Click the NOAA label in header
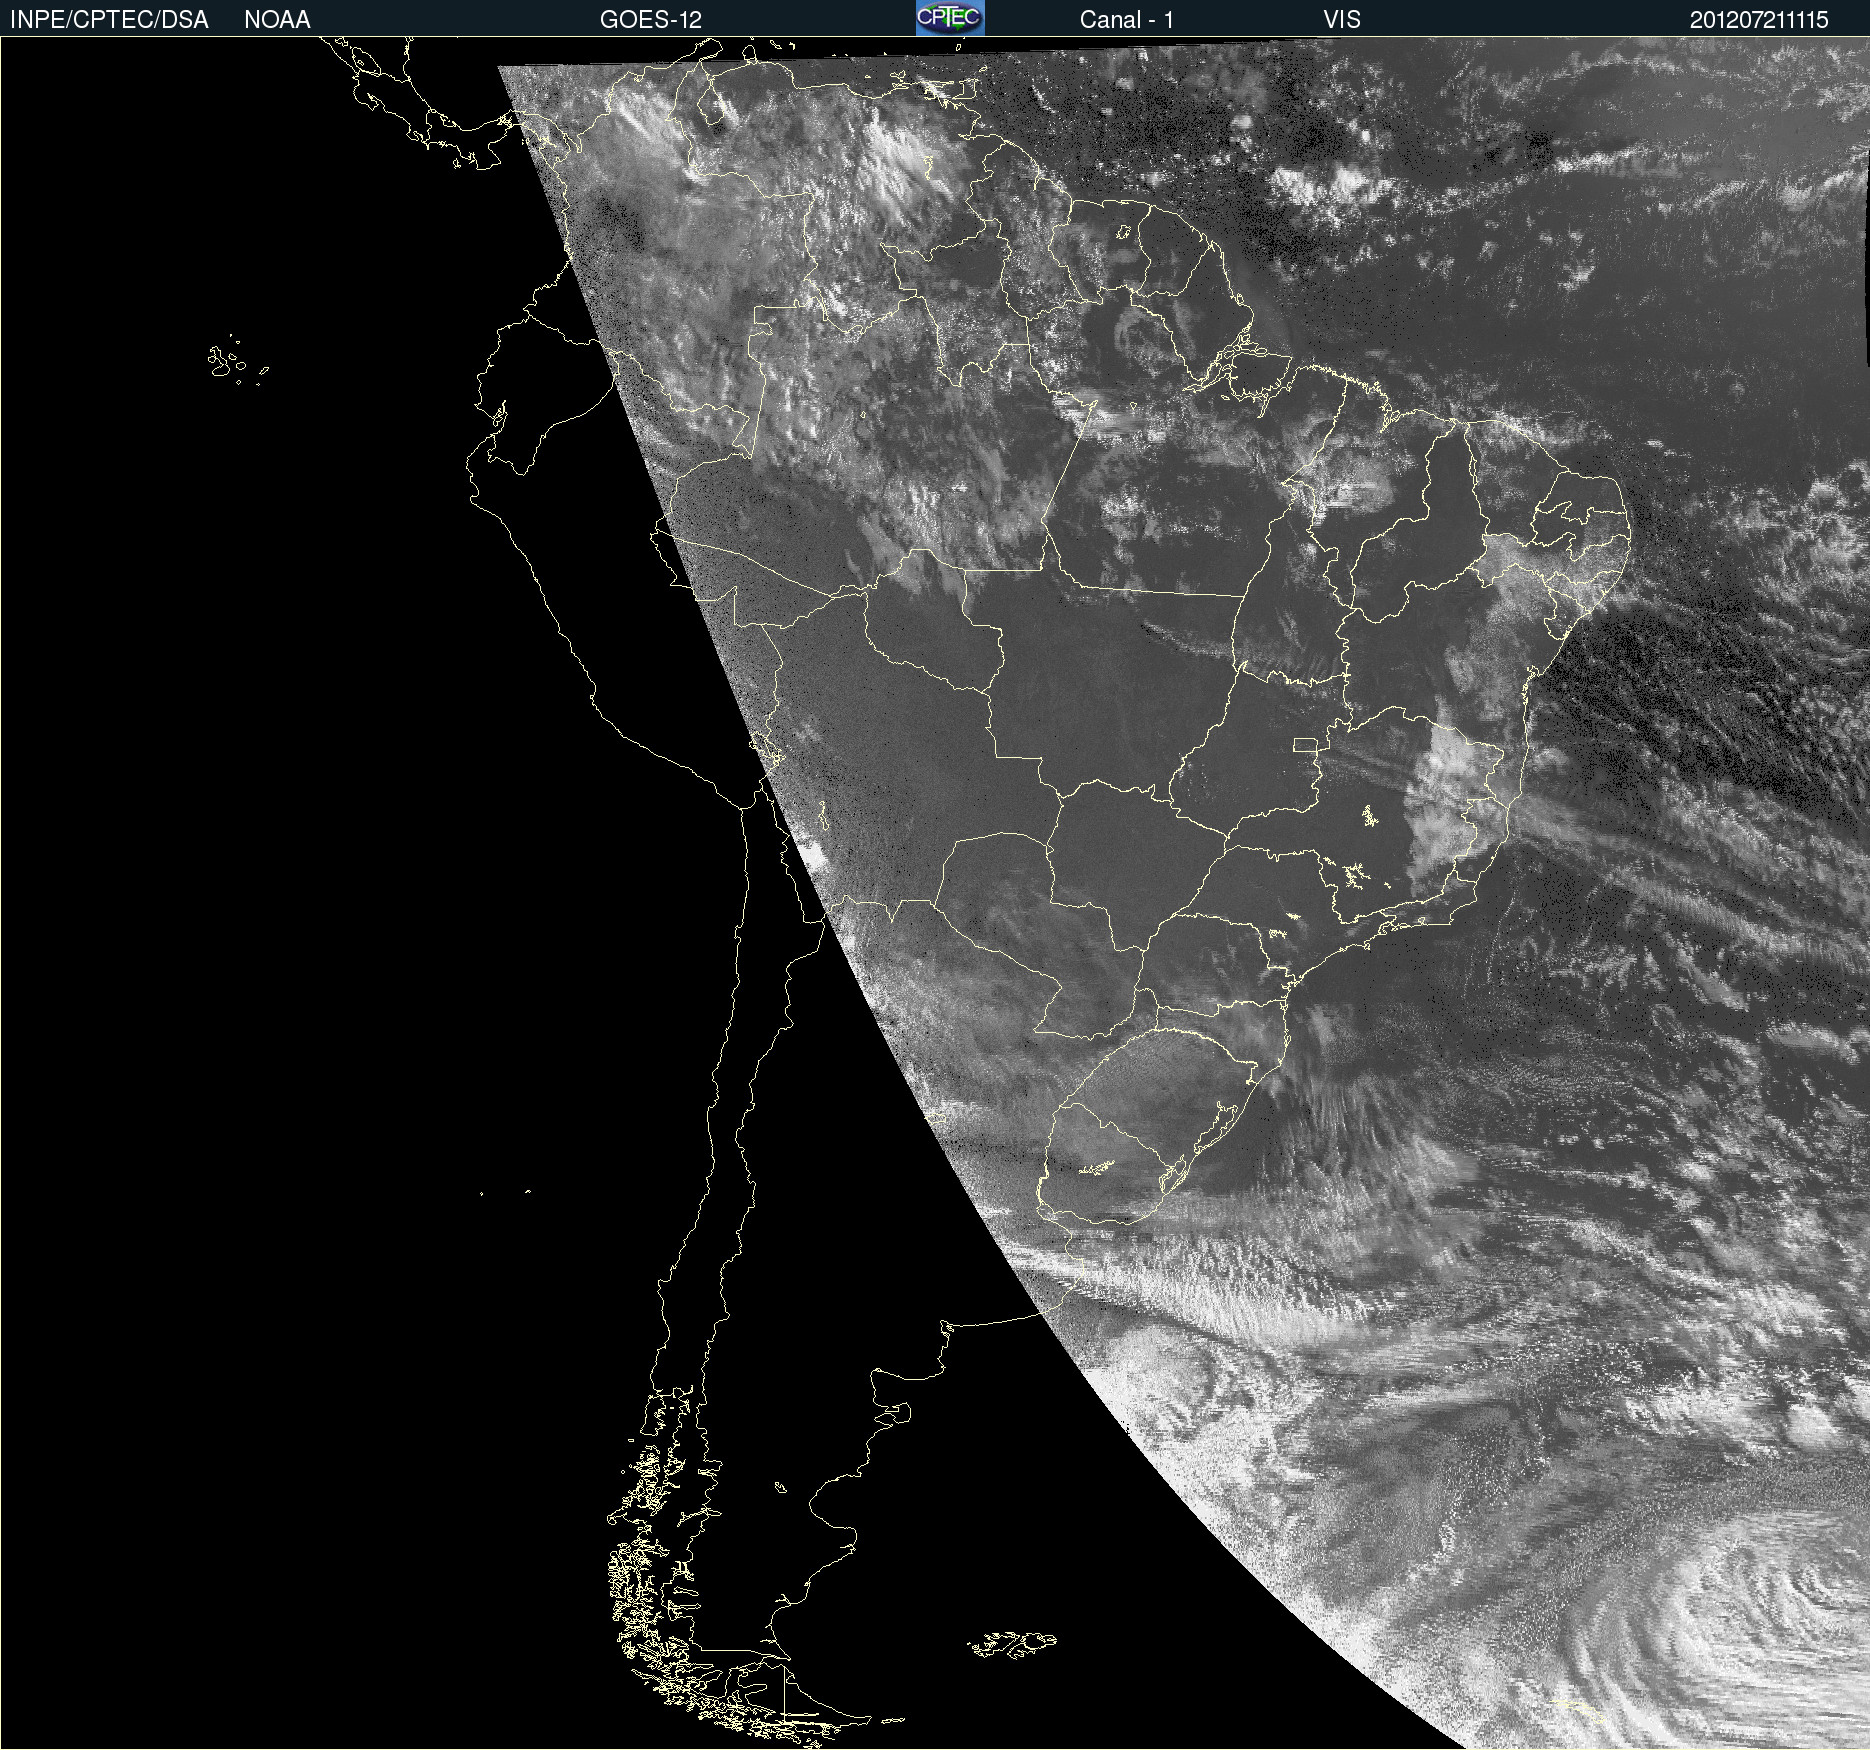This screenshot has width=1870, height=1750. [277, 20]
